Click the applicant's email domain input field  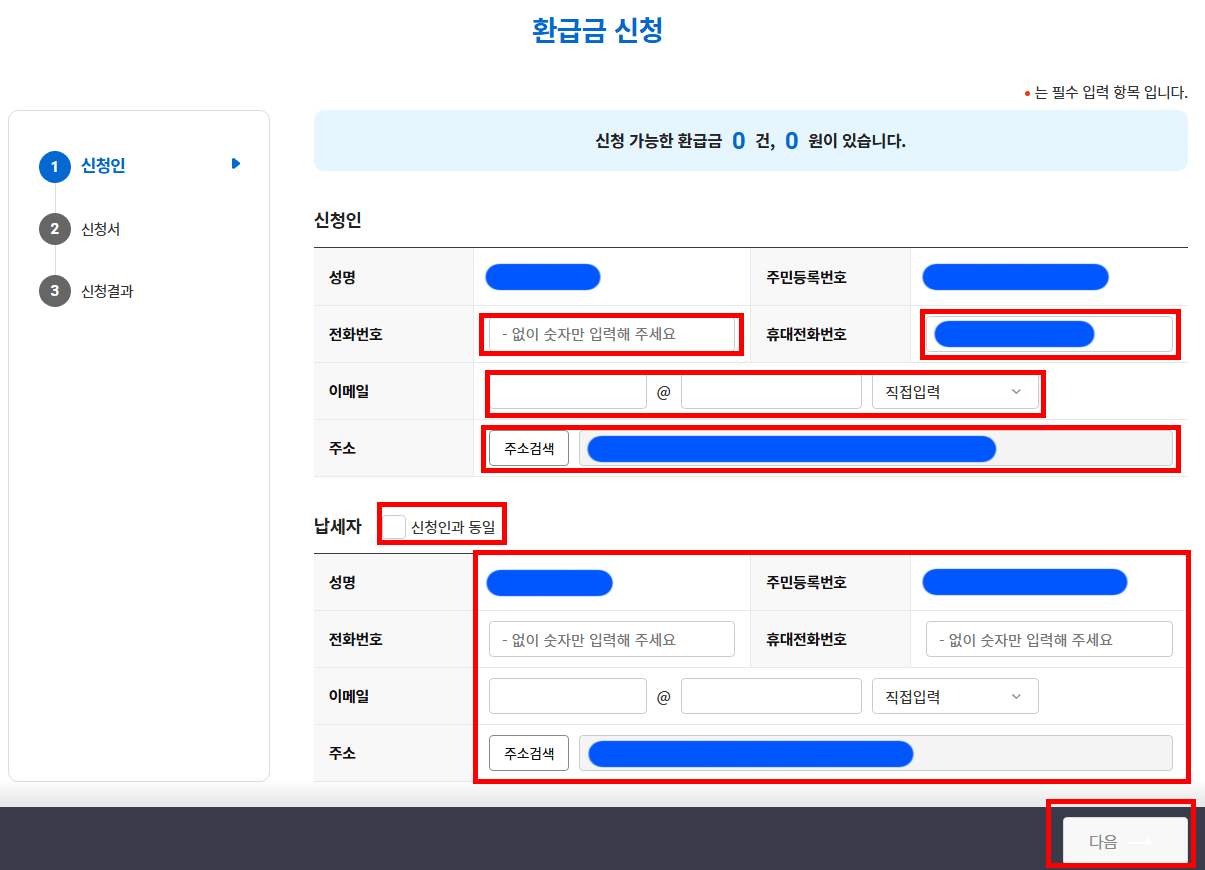pyautogui.click(x=770, y=393)
